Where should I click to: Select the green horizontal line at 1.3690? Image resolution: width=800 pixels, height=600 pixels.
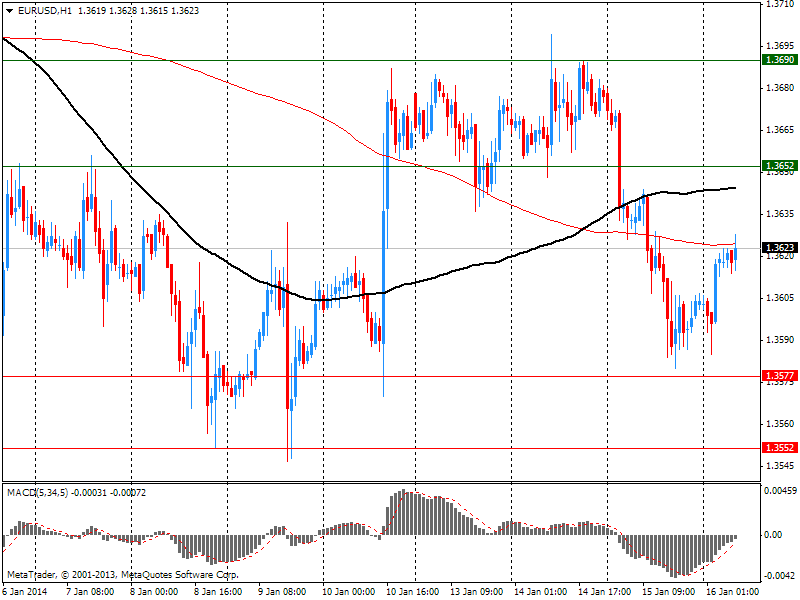click(382, 60)
